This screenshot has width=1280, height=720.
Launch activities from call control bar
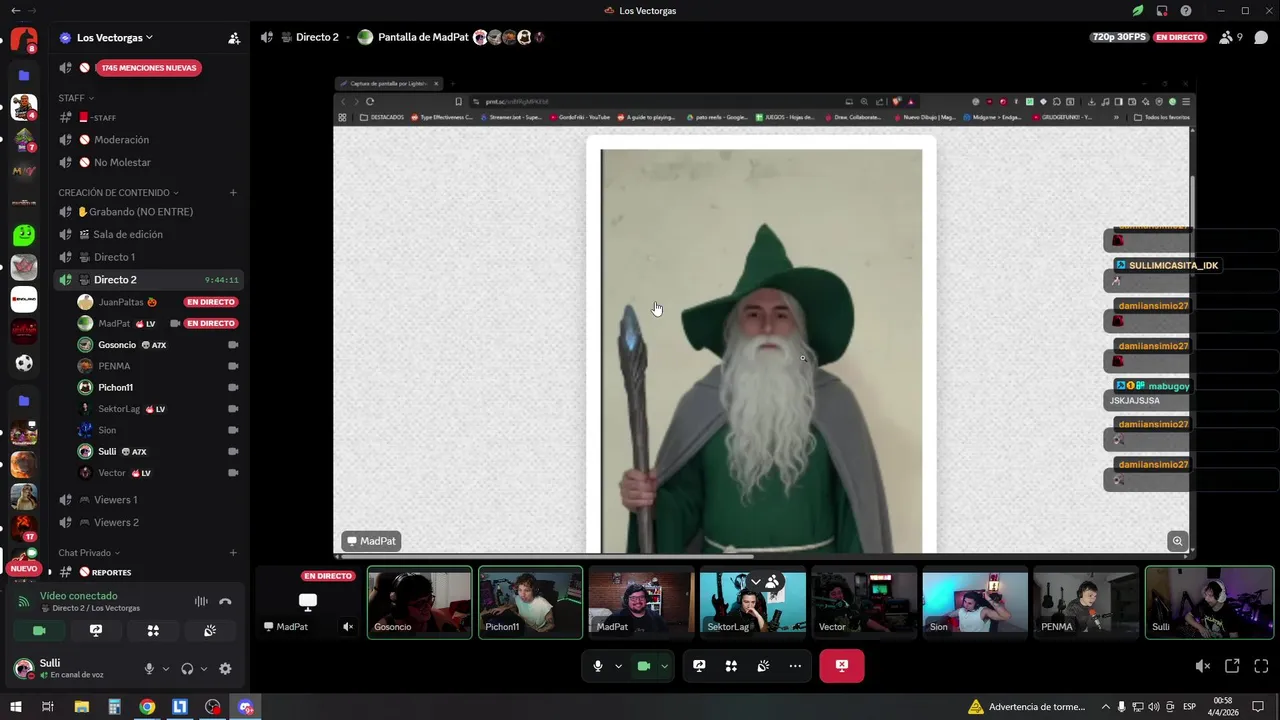[x=731, y=666]
